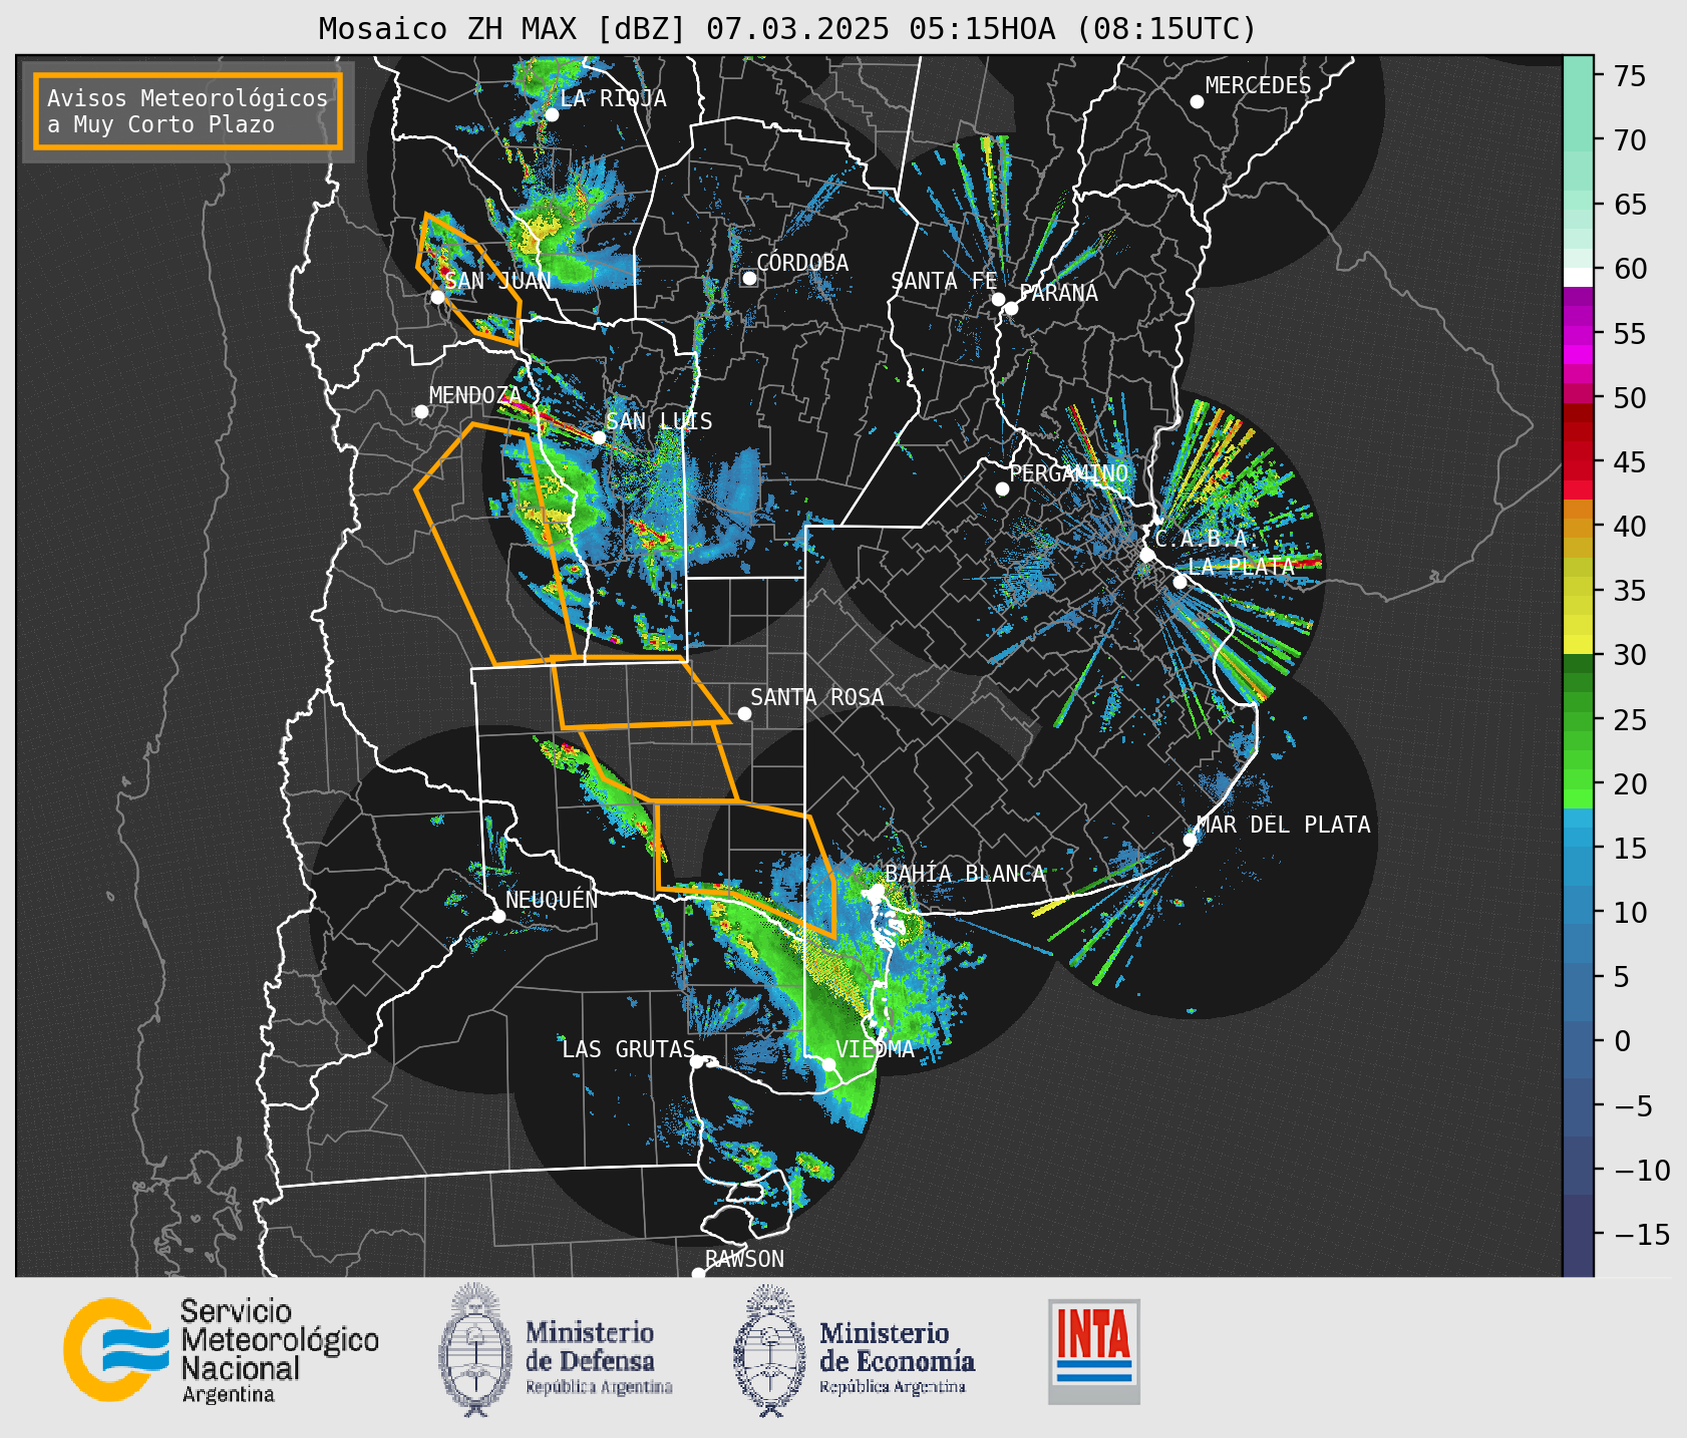The width and height of the screenshot is (1687, 1438).
Task: Click the Servicio Meteorológico Nacional logo
Action: coord(221,1350)
